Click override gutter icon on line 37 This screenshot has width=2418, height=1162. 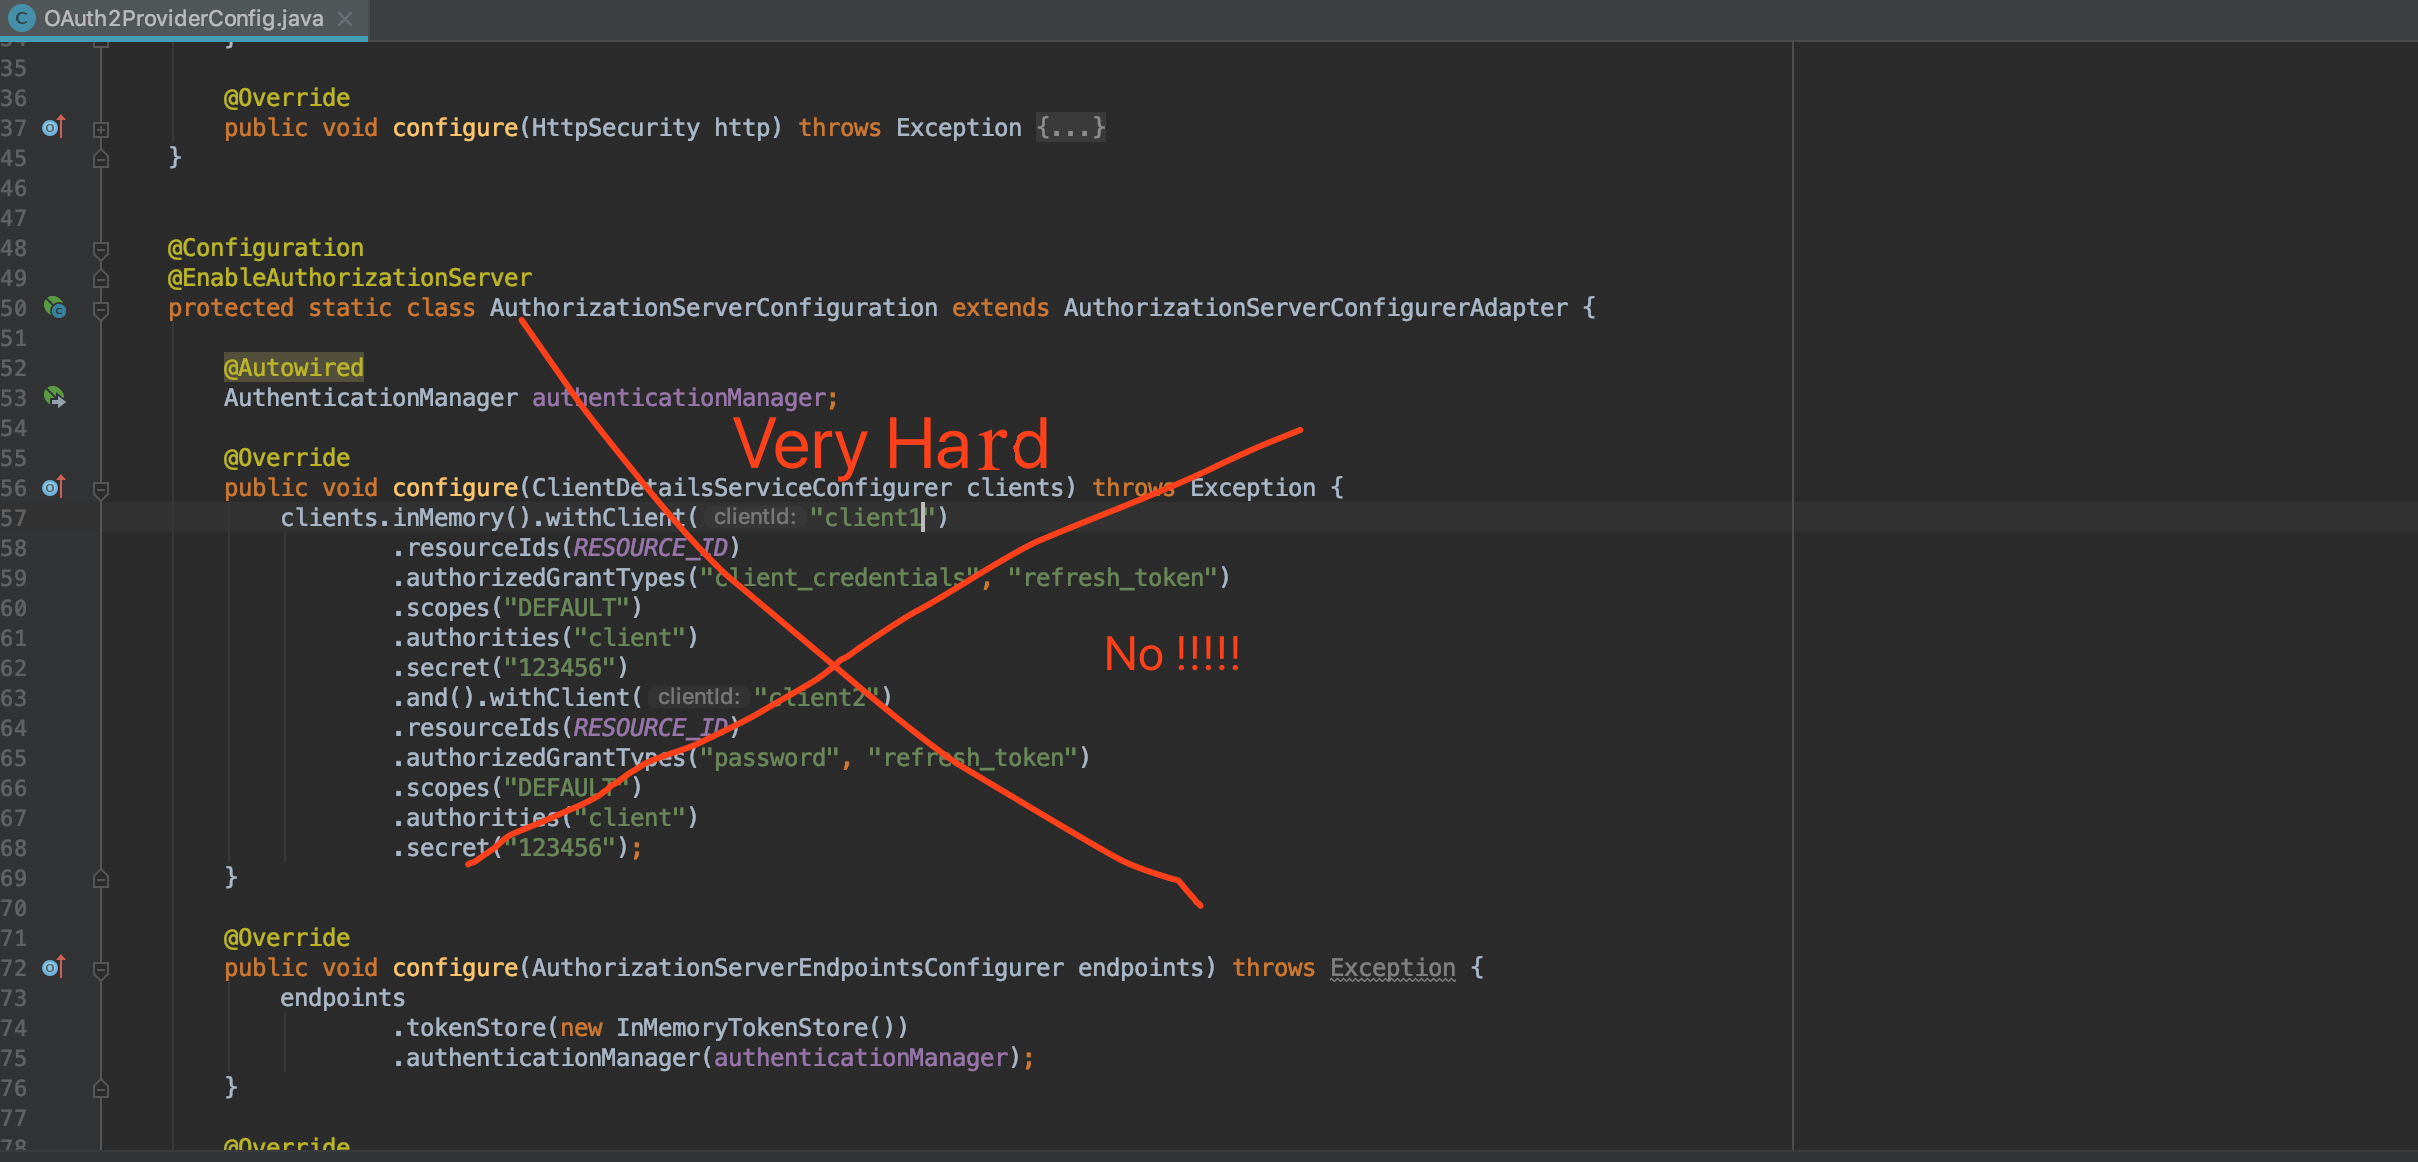coord(53,127)
